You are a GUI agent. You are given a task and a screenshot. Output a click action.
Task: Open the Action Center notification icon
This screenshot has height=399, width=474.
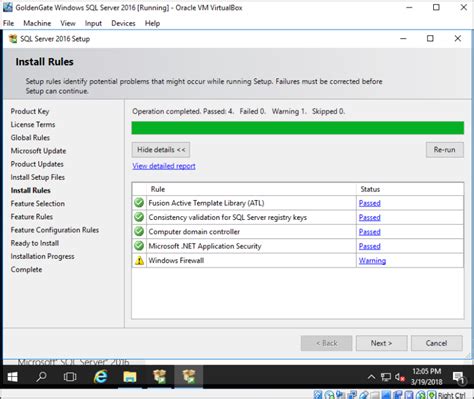click(459, 377)
